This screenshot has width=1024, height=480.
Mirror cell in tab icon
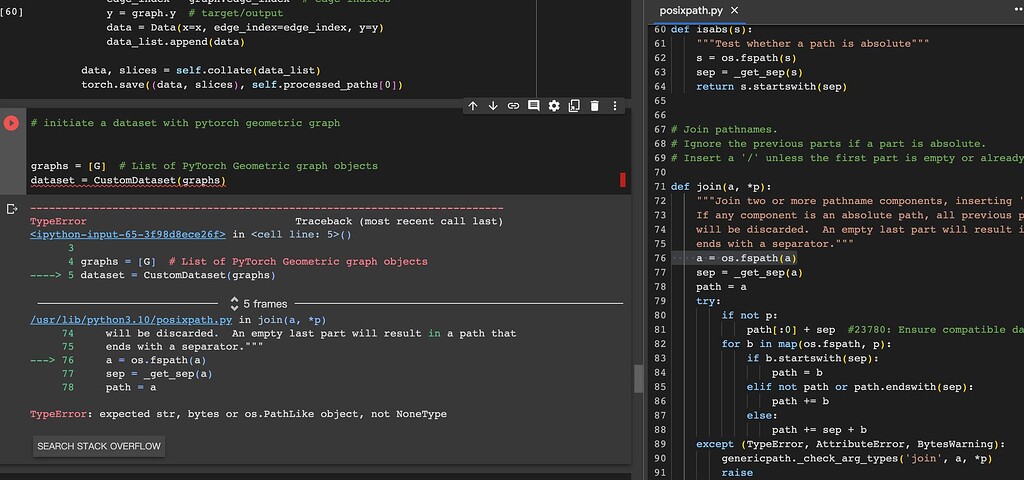pos(574,106)
